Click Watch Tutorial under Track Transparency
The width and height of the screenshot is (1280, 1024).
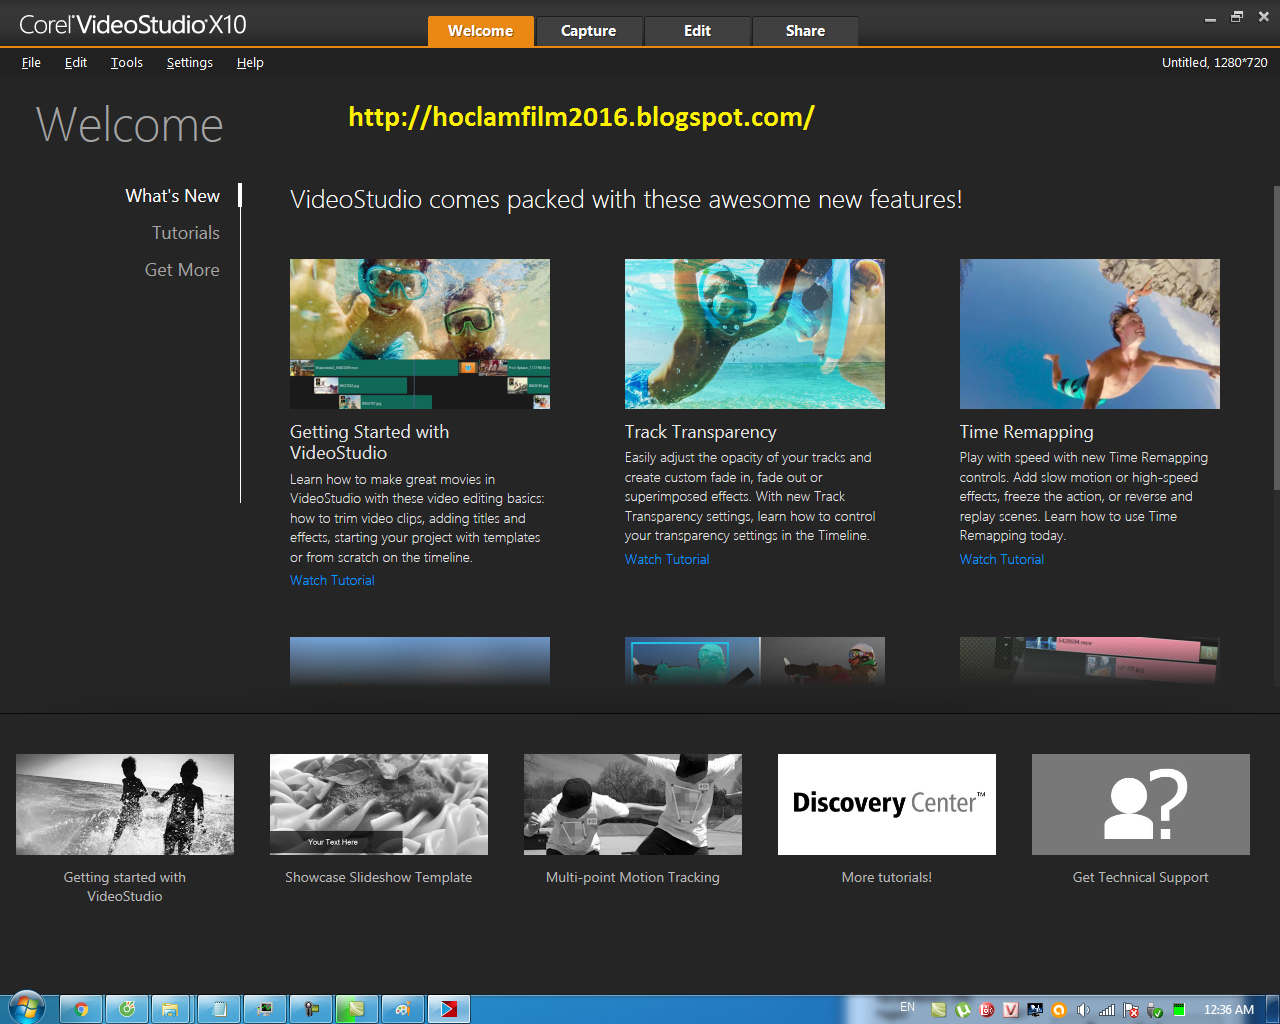(x=666, y=559)
